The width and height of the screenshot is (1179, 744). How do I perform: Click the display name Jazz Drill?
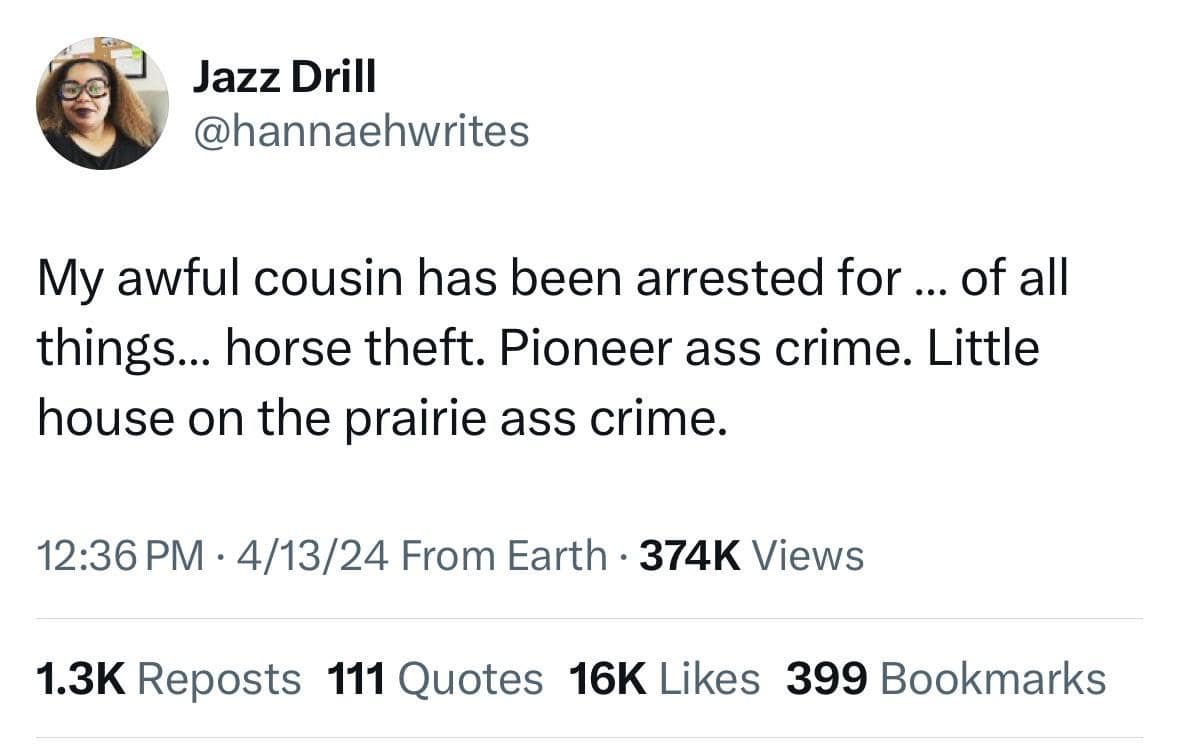tap(284, 78)
